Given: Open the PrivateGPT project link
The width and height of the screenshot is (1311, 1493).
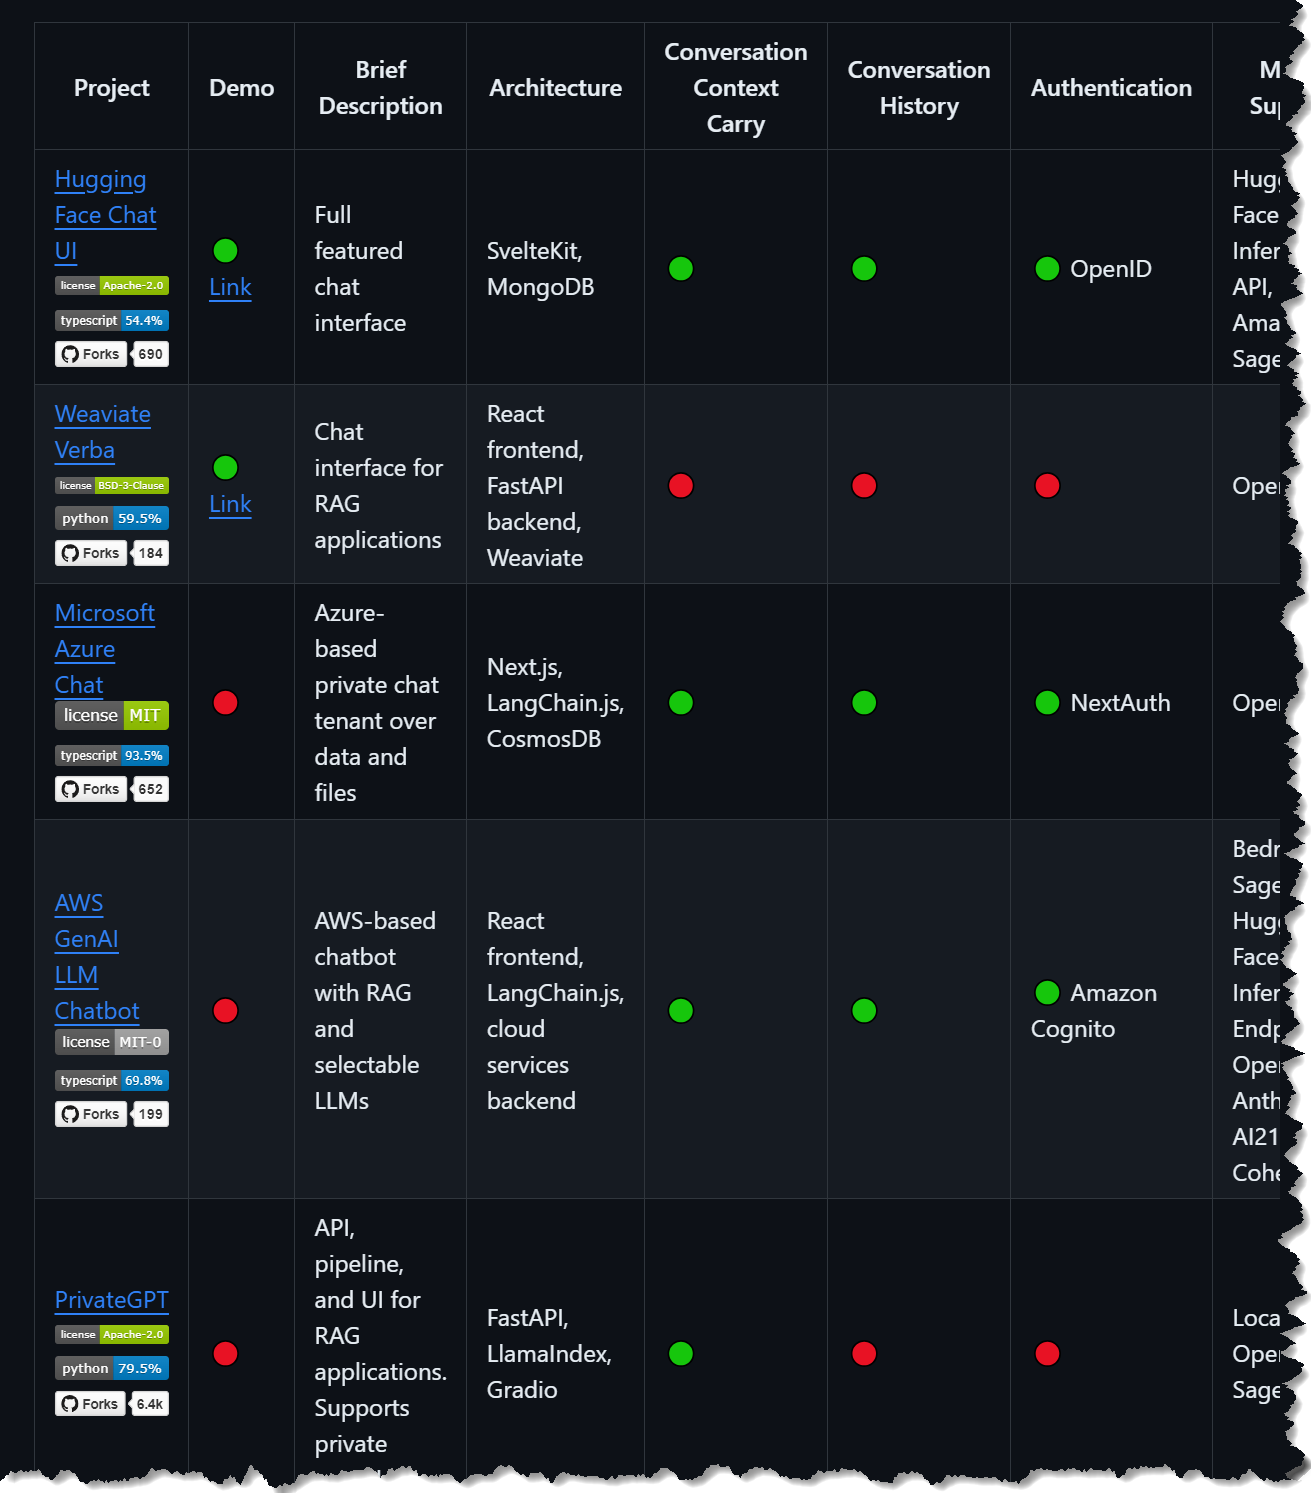Looking at the screenshot, I should point(111,1299).
